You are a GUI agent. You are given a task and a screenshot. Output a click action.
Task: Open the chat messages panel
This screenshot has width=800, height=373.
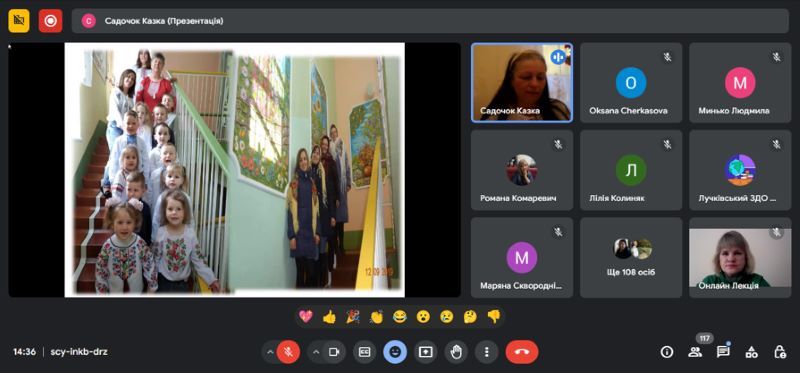click(723, 352)
